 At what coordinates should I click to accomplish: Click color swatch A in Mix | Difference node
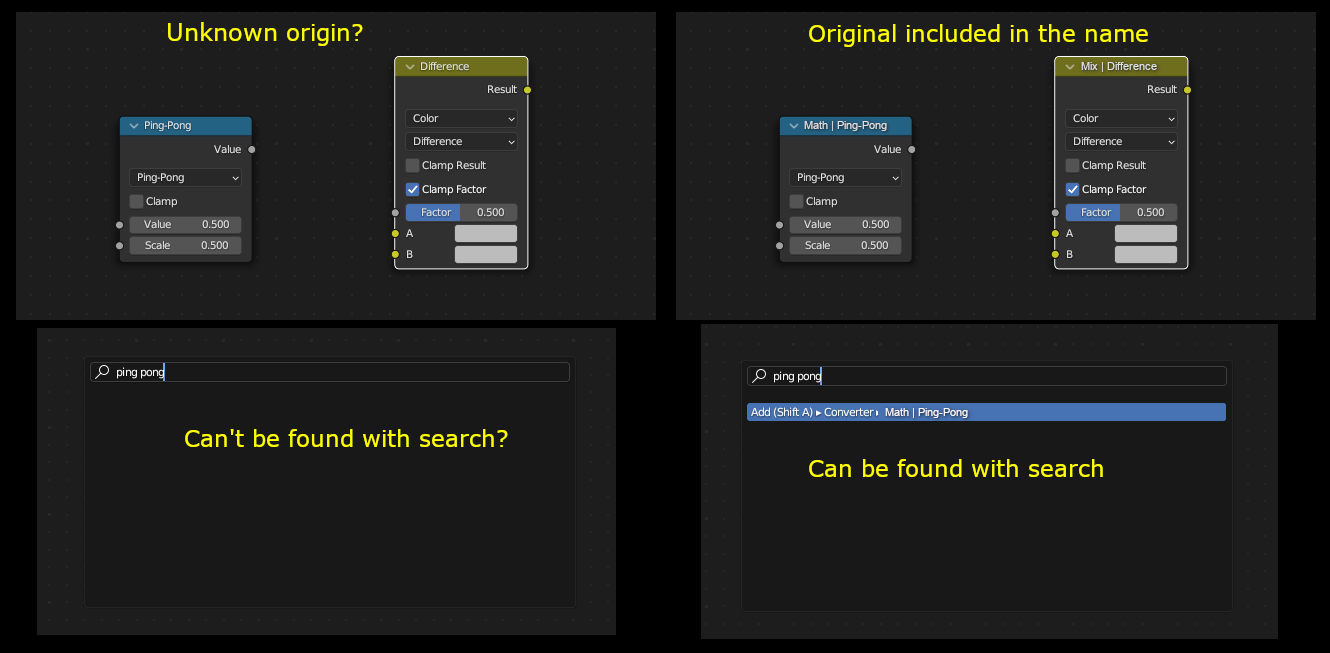coord(1146,233)
